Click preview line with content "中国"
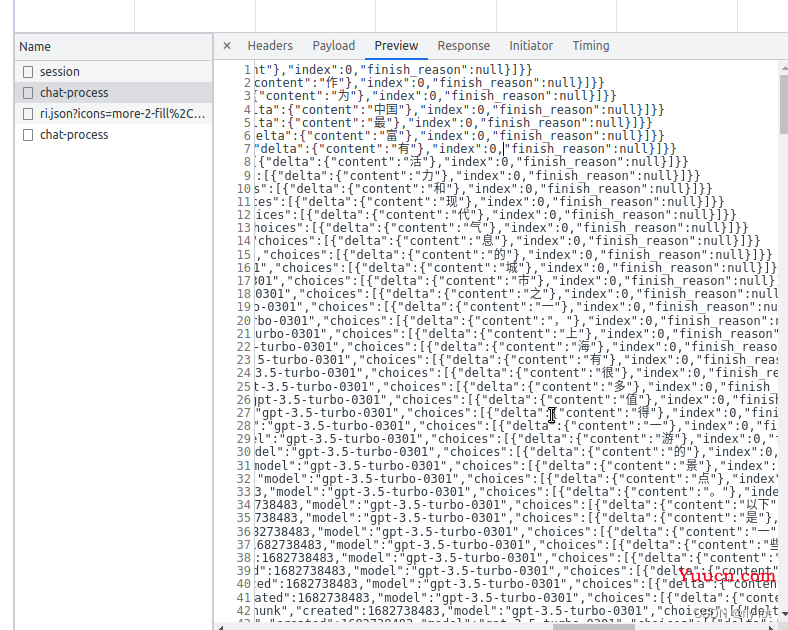 point(459,110)
